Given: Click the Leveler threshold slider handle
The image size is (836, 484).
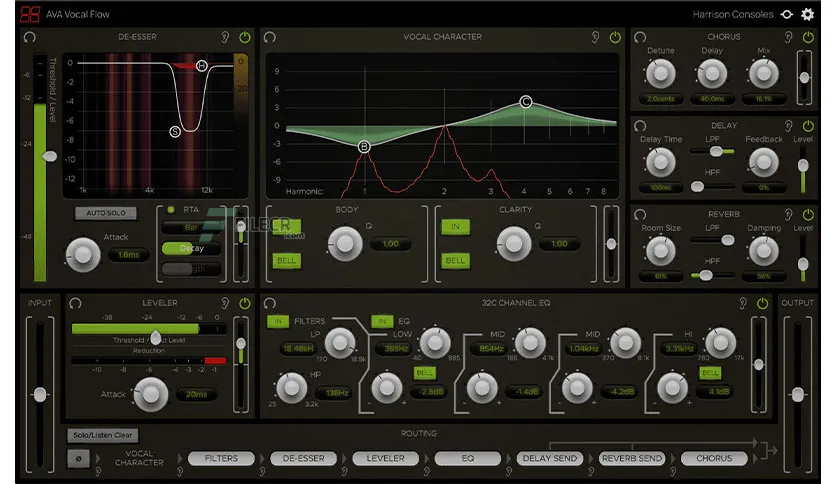Looking at the screenshot, I should (x=156, y=336).
